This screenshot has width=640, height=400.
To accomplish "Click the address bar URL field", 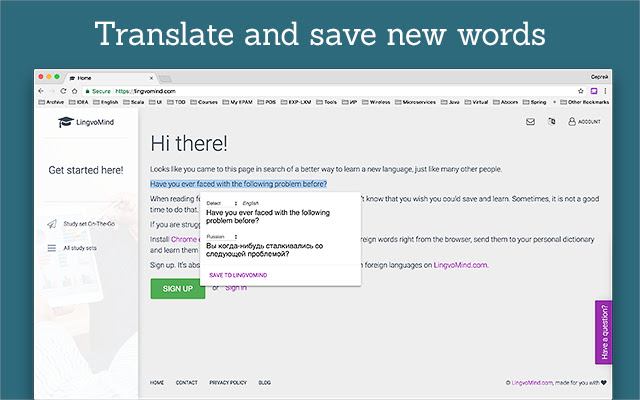I will pos(300,90).
